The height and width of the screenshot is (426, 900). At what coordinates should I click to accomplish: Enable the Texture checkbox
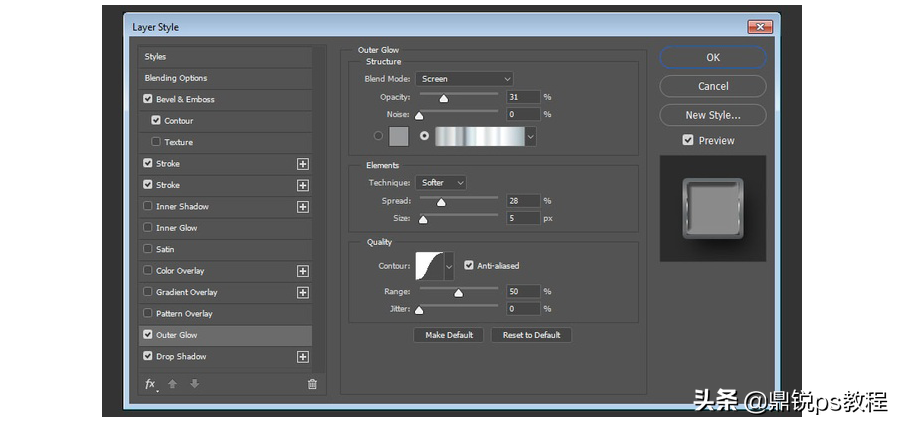(156, 142)
